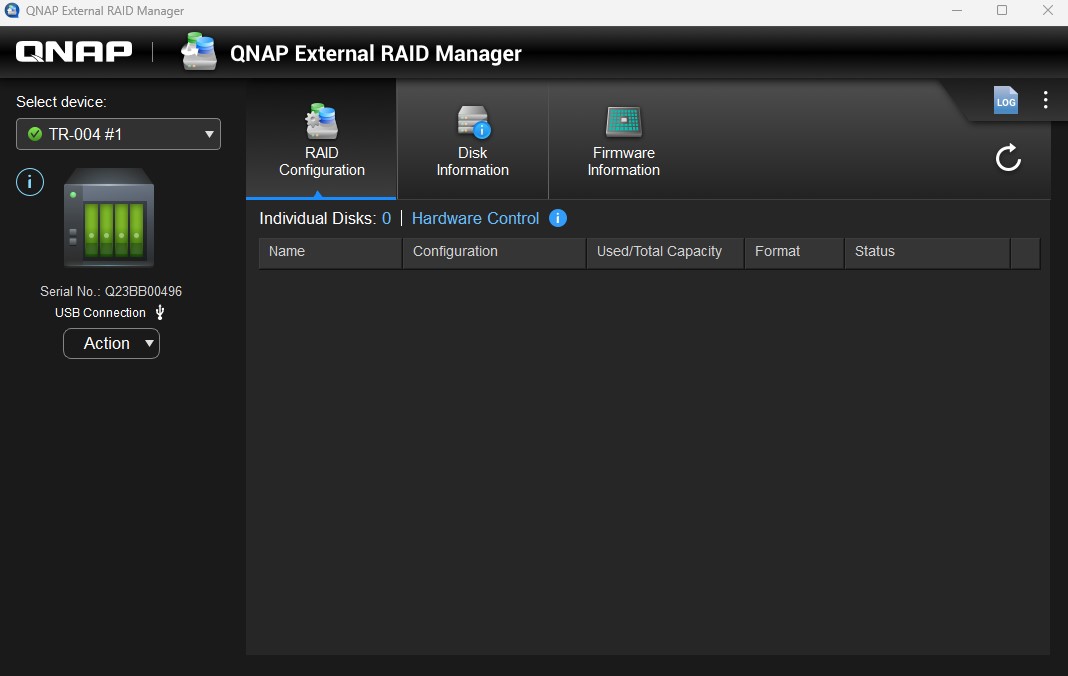
Task: Open Hardware Control settings
Action: tap(476, 218)
